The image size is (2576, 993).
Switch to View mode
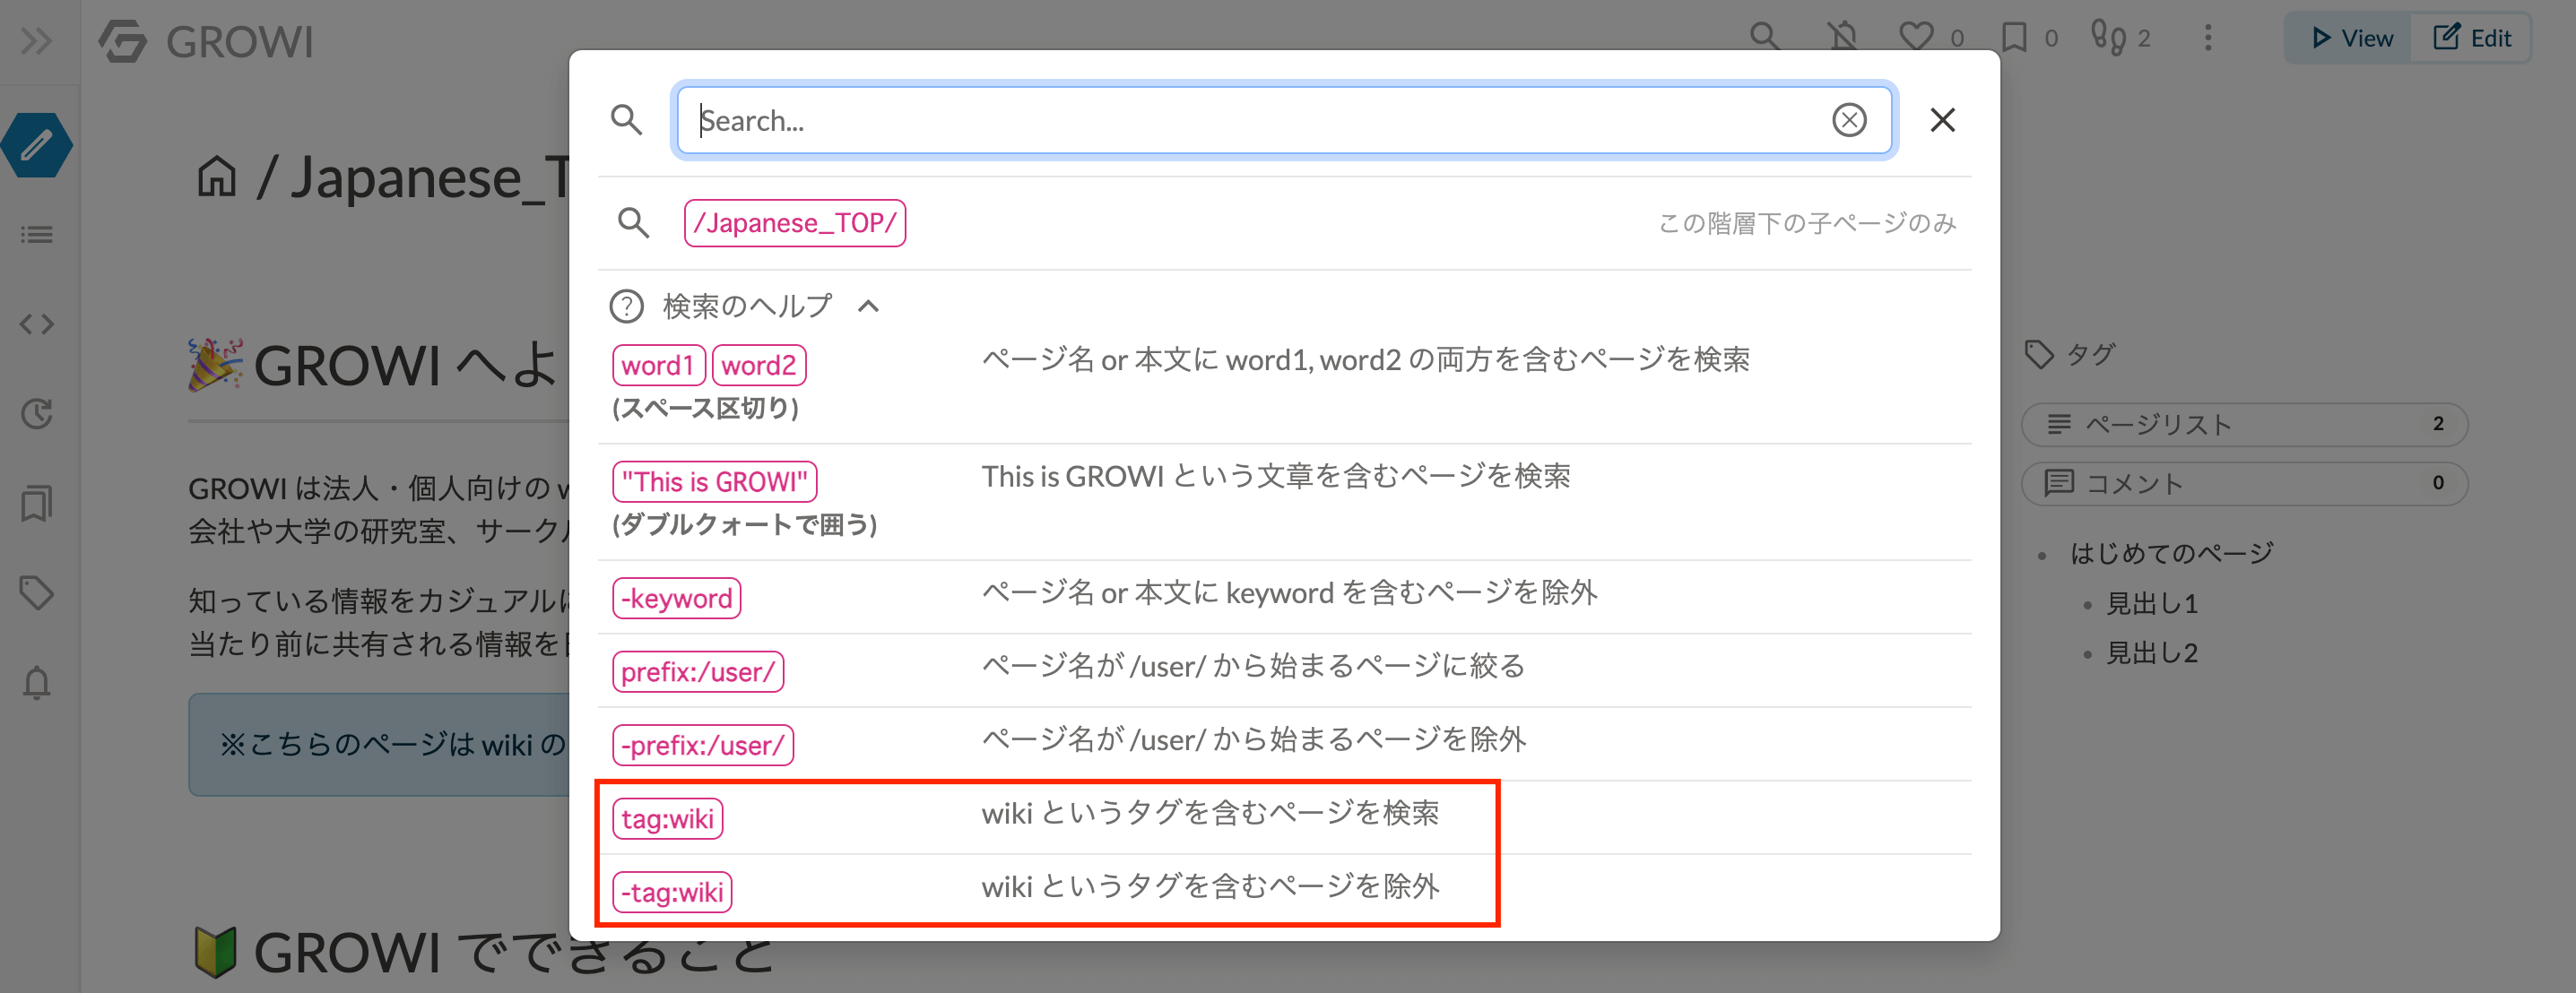(2351, 38)
